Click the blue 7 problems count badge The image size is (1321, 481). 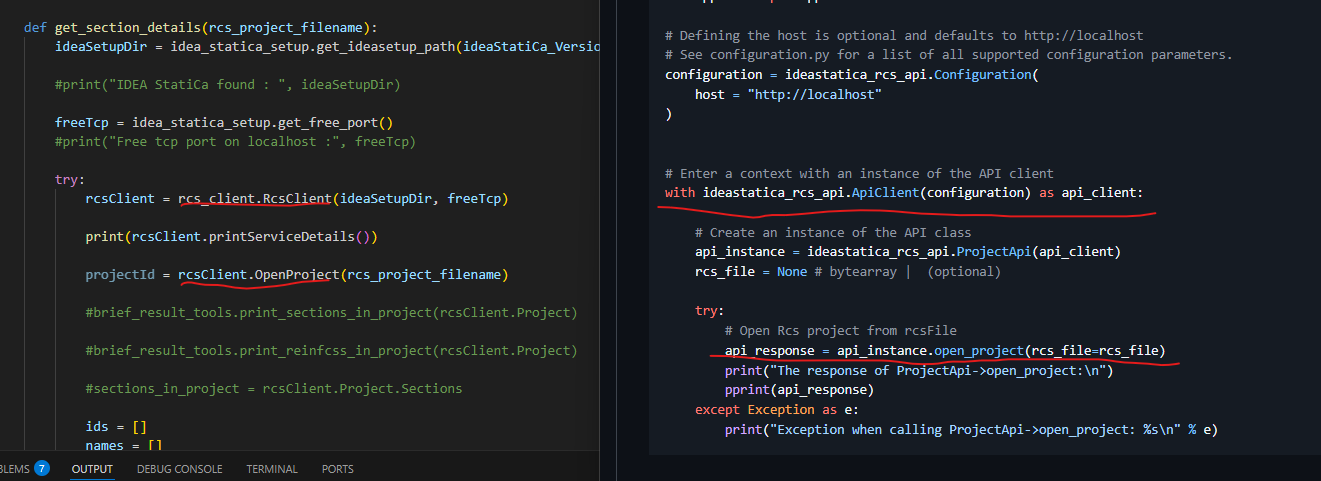tap(42, 468)
